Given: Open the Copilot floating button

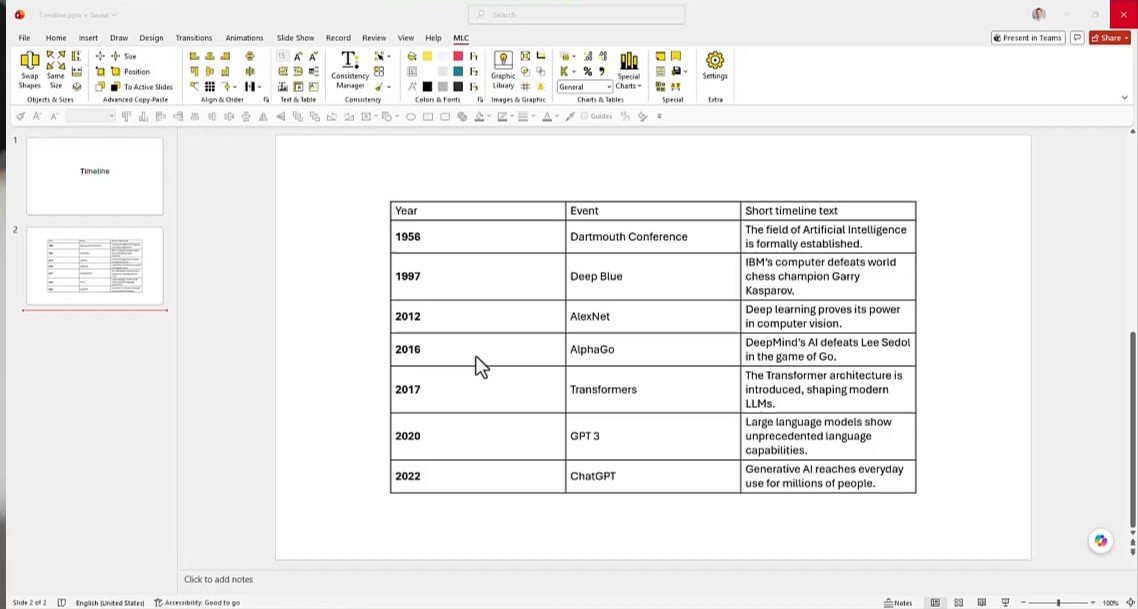Looking at the screenshot, I should tap(1101, 541).
